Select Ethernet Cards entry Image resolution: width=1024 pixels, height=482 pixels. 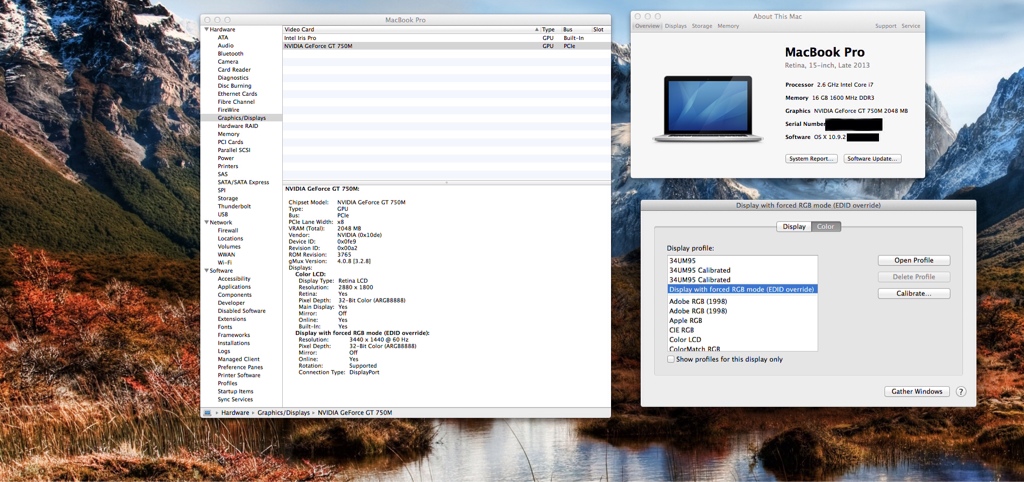pyautogui.click(x=237, y=93)
